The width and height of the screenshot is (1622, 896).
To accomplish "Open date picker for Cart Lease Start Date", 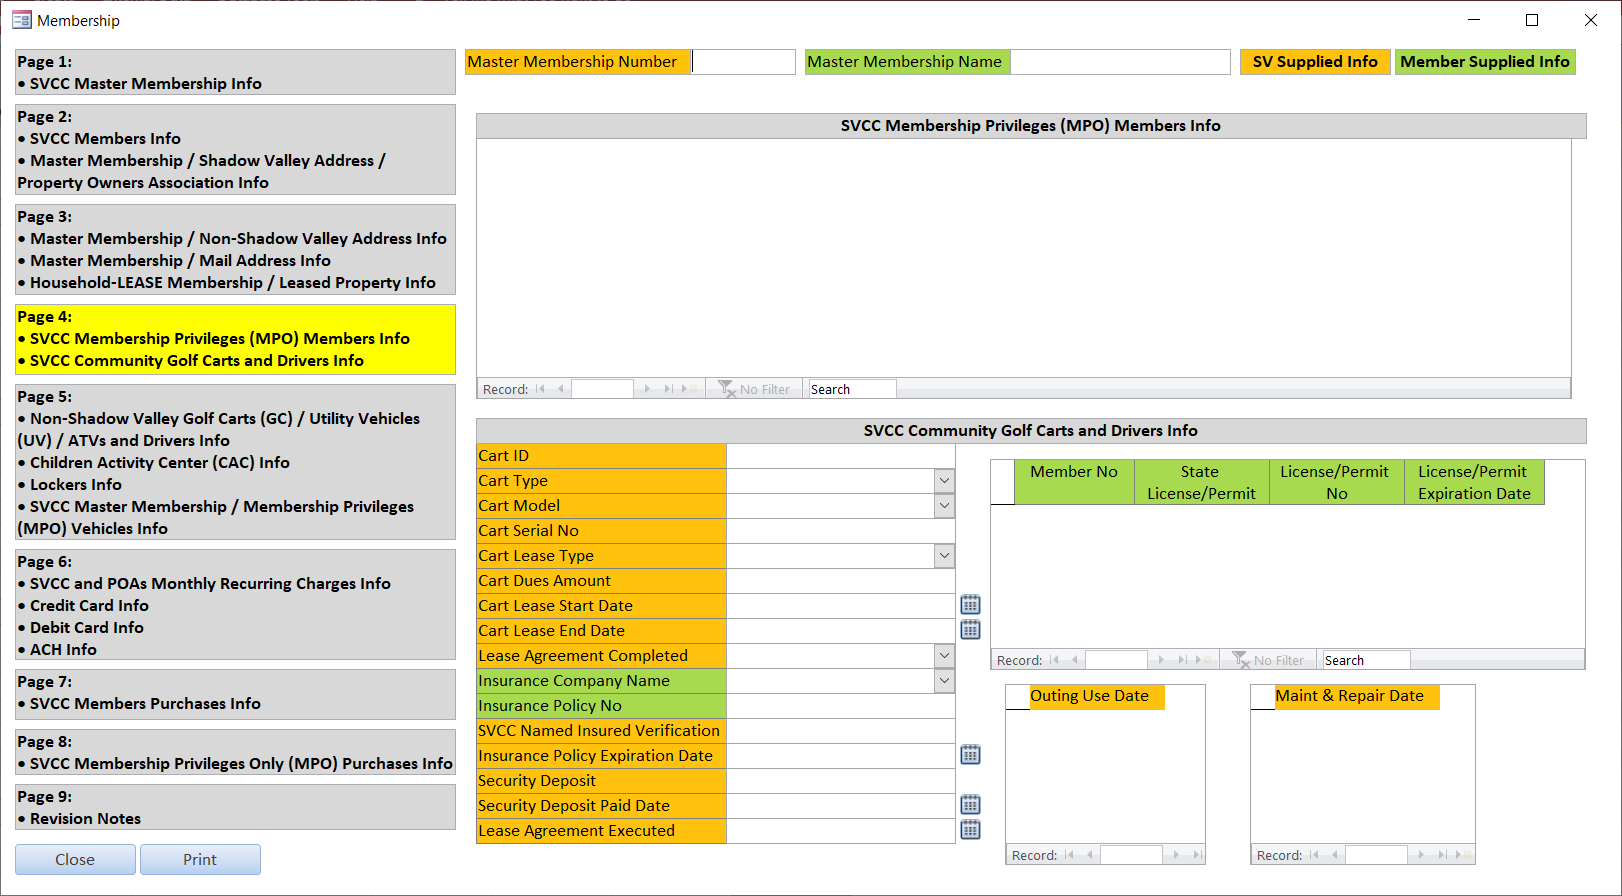I will [x=970, y=605].
